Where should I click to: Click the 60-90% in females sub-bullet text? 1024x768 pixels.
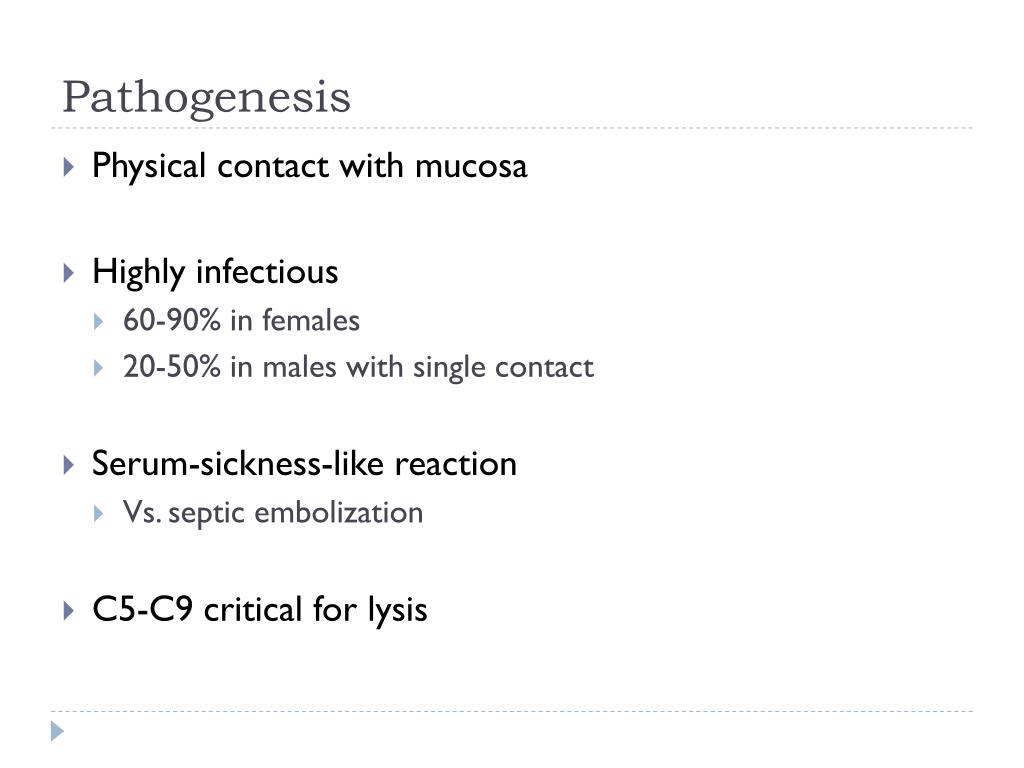(x=242, y=321)
